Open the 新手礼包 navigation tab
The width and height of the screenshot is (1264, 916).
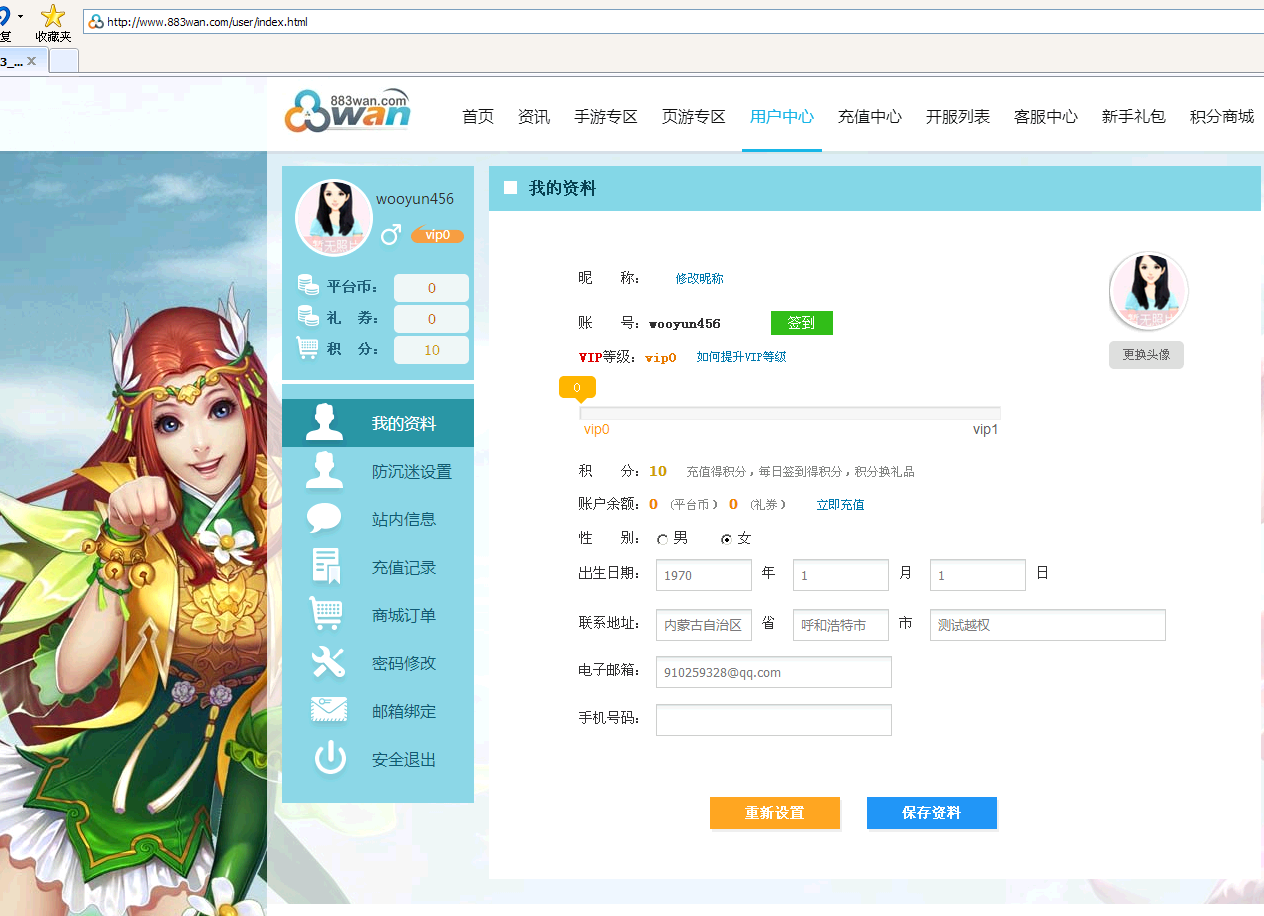[1134, 117]
